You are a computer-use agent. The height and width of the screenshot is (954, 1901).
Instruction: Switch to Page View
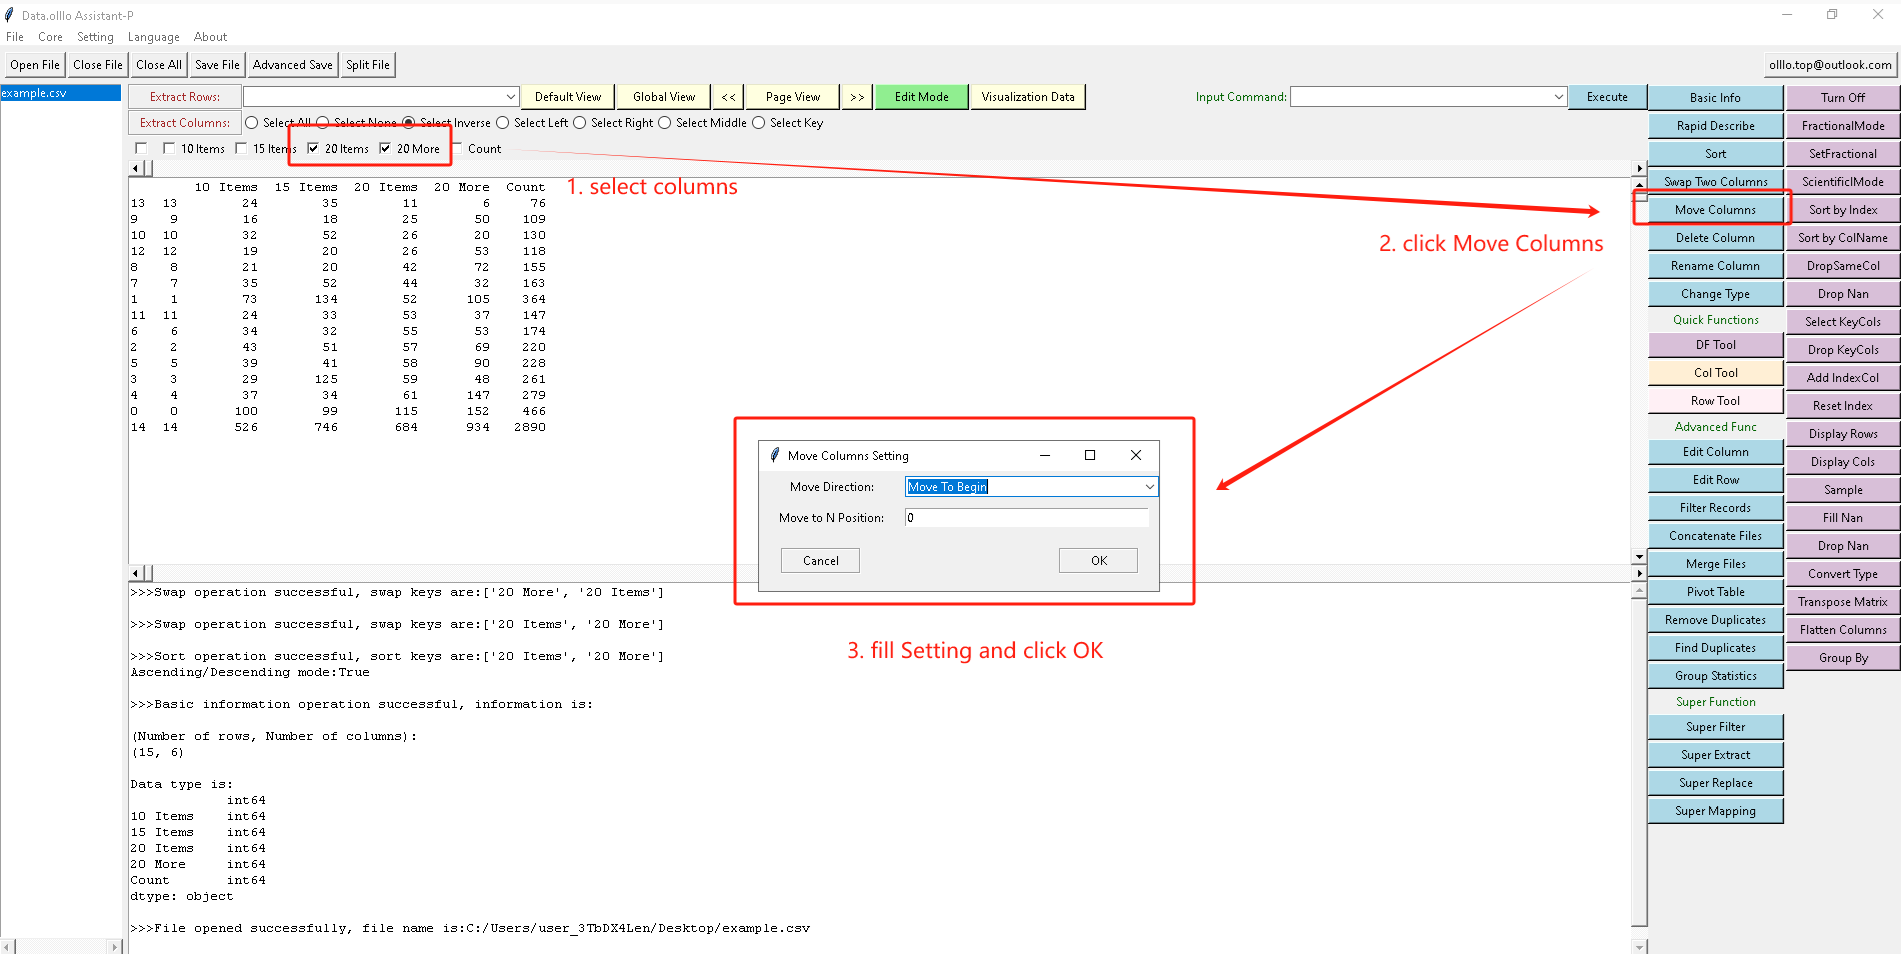pos(793,97)
